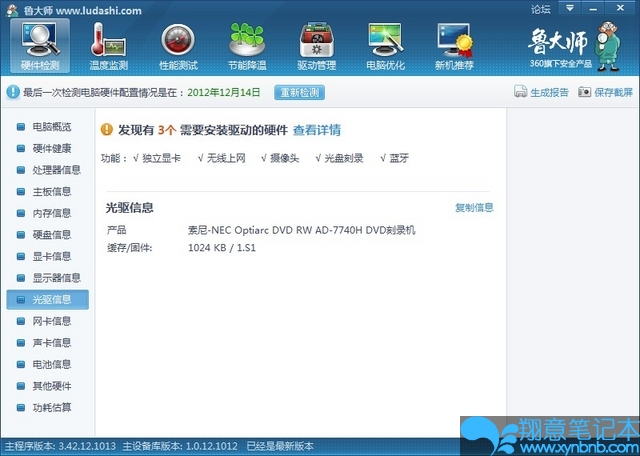The height and width of the screenshot is (456, 640).
Task: Click the 摄像头 feature text
Action: pyautogui.click(x=284, y=158)
